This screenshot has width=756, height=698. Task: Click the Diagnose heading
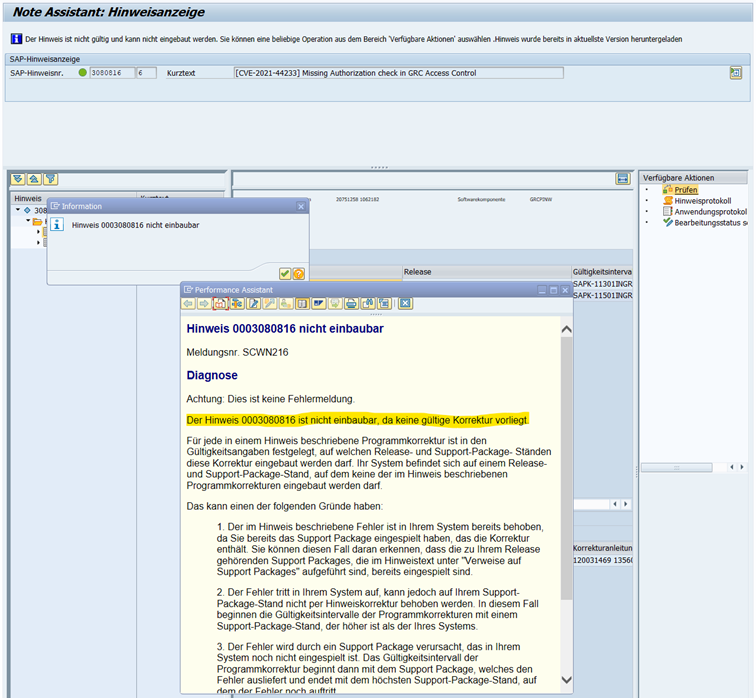coord(212,375)
